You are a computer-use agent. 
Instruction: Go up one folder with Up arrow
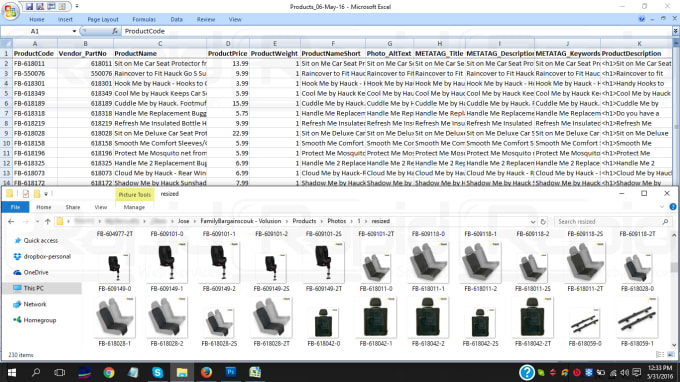pos(48,222)
